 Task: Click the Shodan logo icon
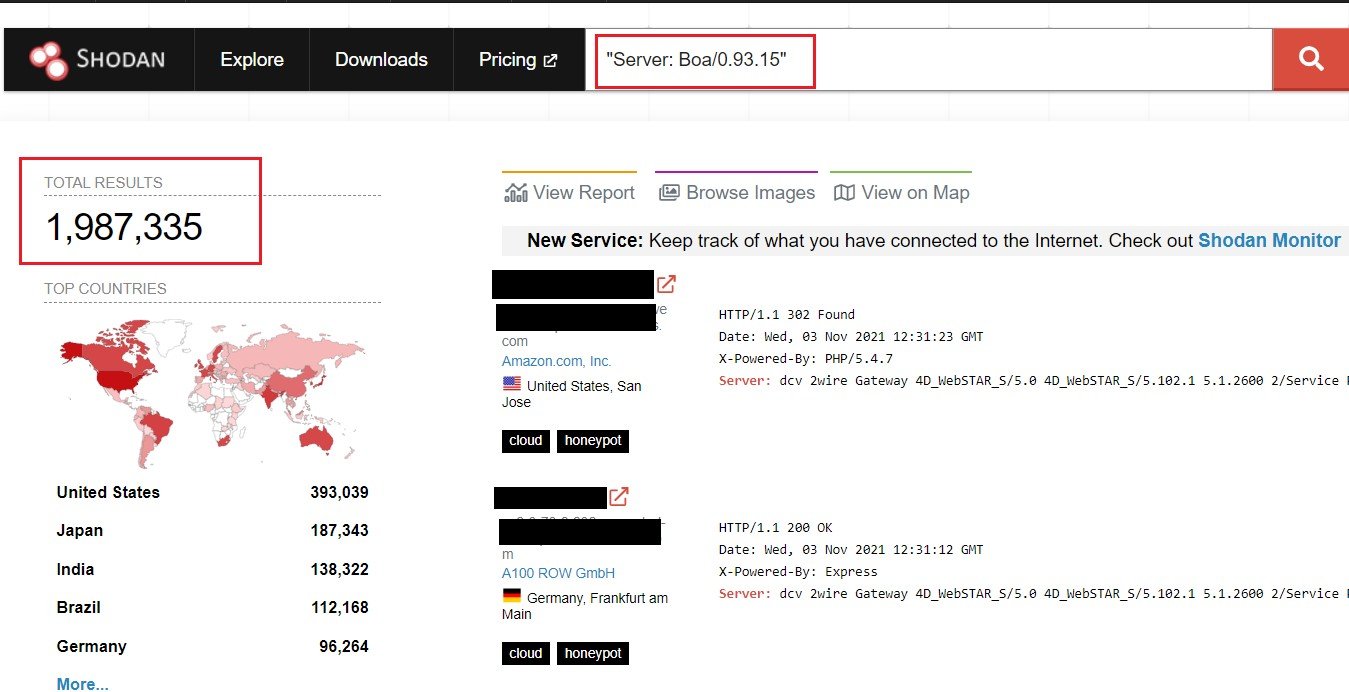coord(47,60)
